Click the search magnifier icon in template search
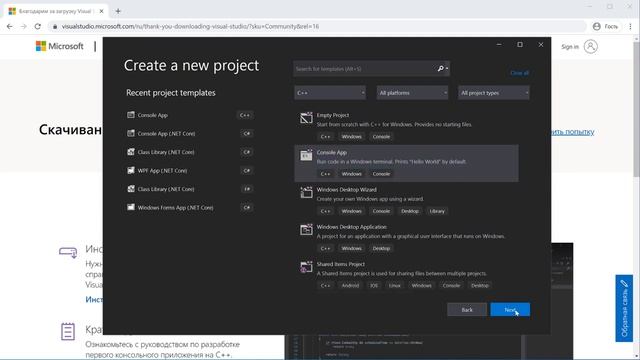The image size is (640, 360). pyautogui.click(x=441, y=69)
